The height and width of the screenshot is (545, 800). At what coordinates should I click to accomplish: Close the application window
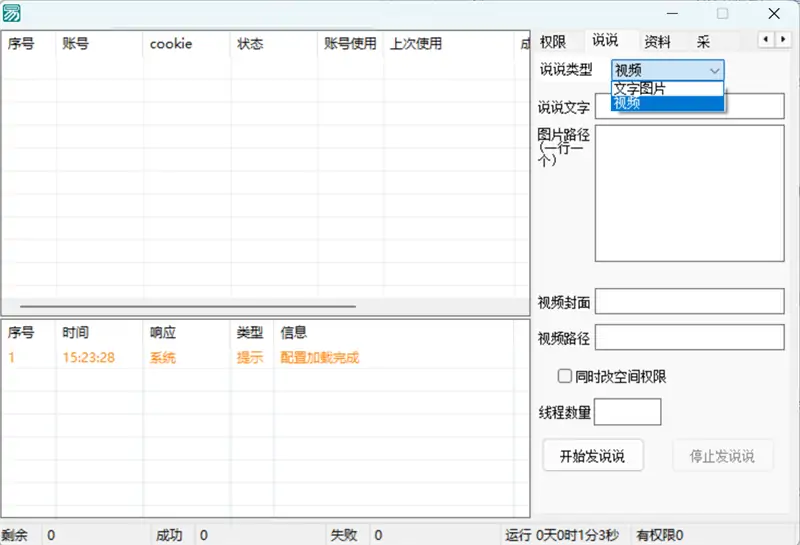point(774,14)
